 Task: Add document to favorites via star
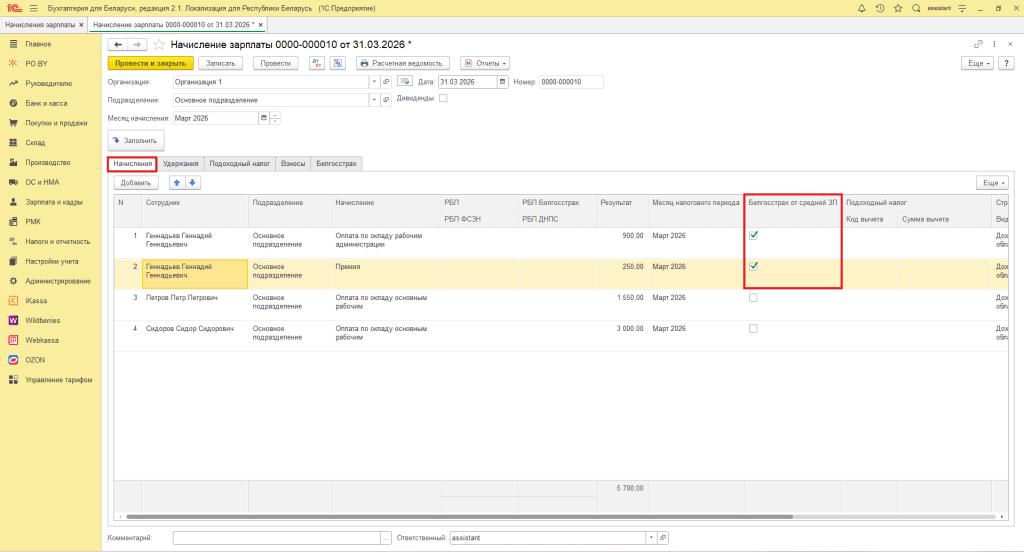click(159, 44)
